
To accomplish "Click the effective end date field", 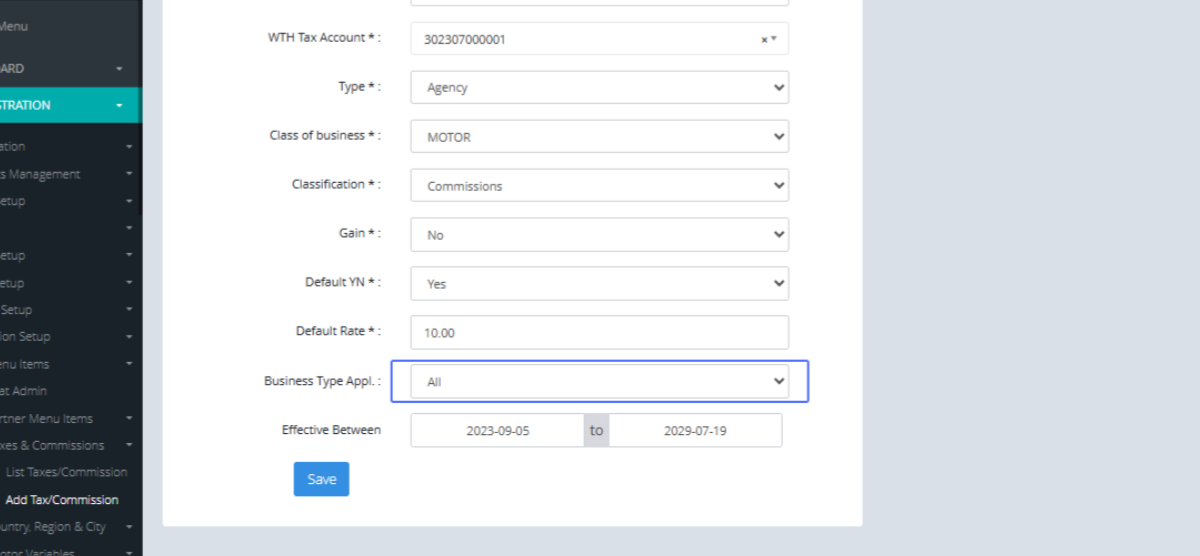I will (x=695, y=431).
